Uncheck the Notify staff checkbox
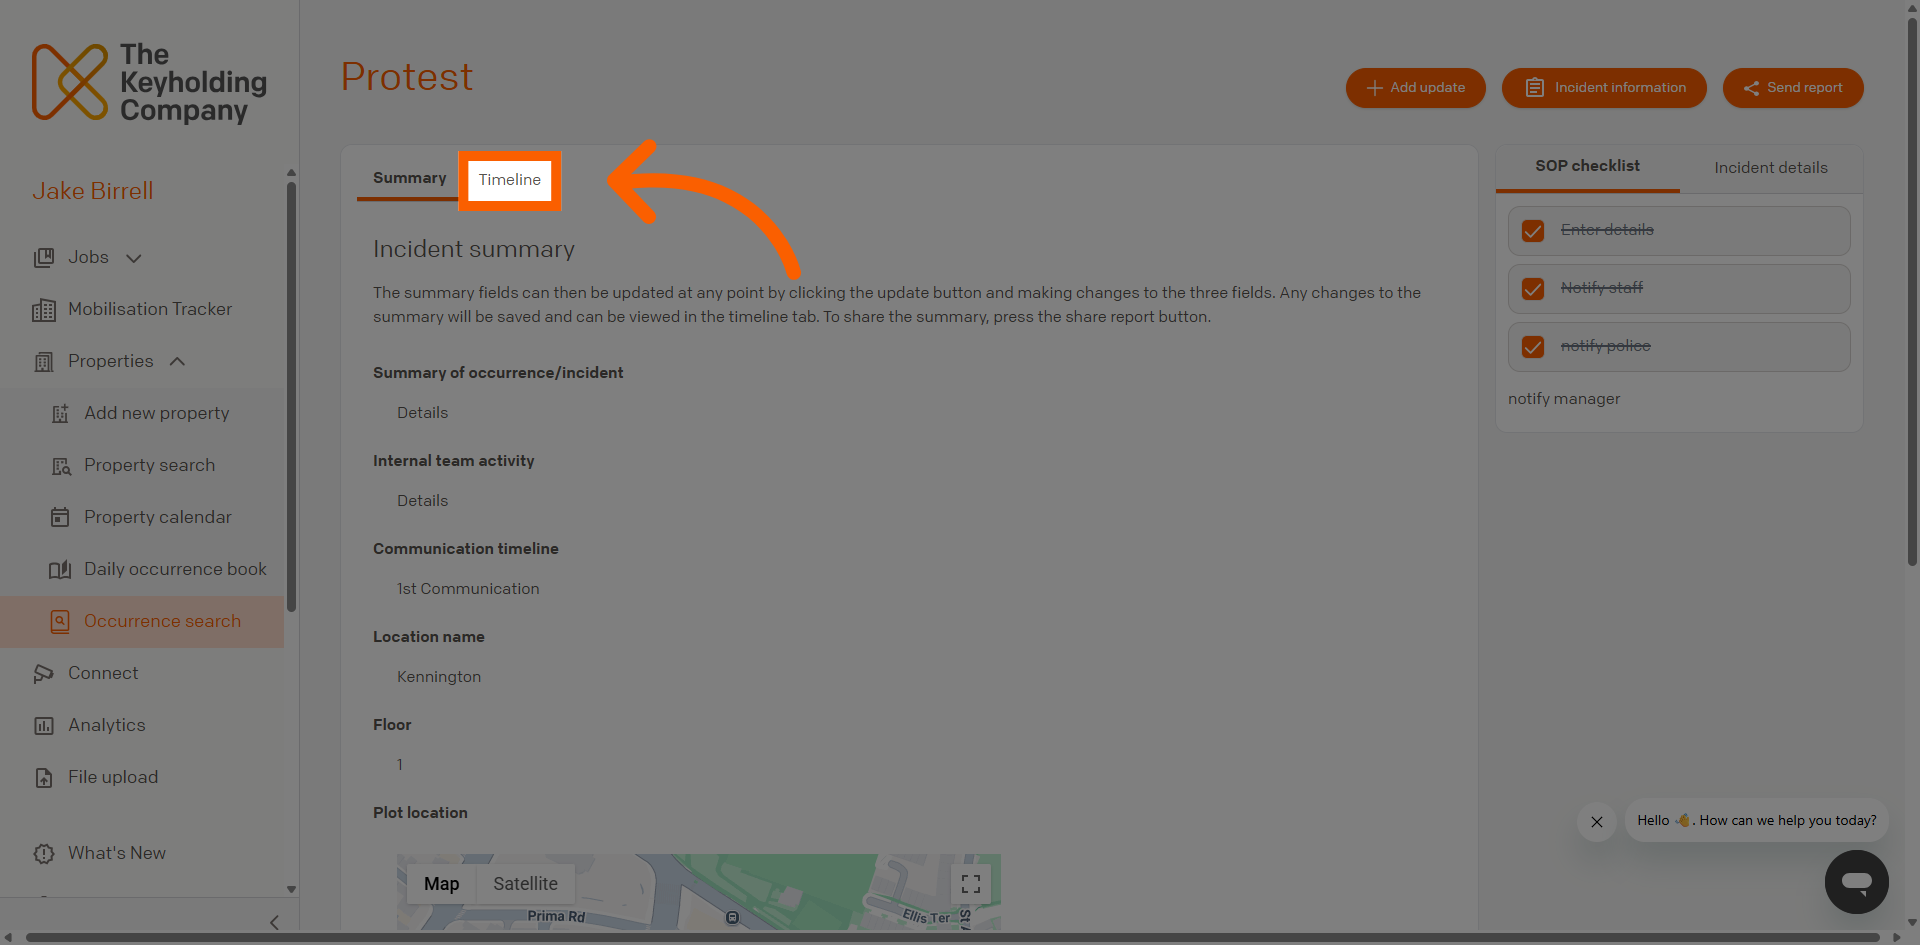 pyautogui.click(x=1532, y=289)
